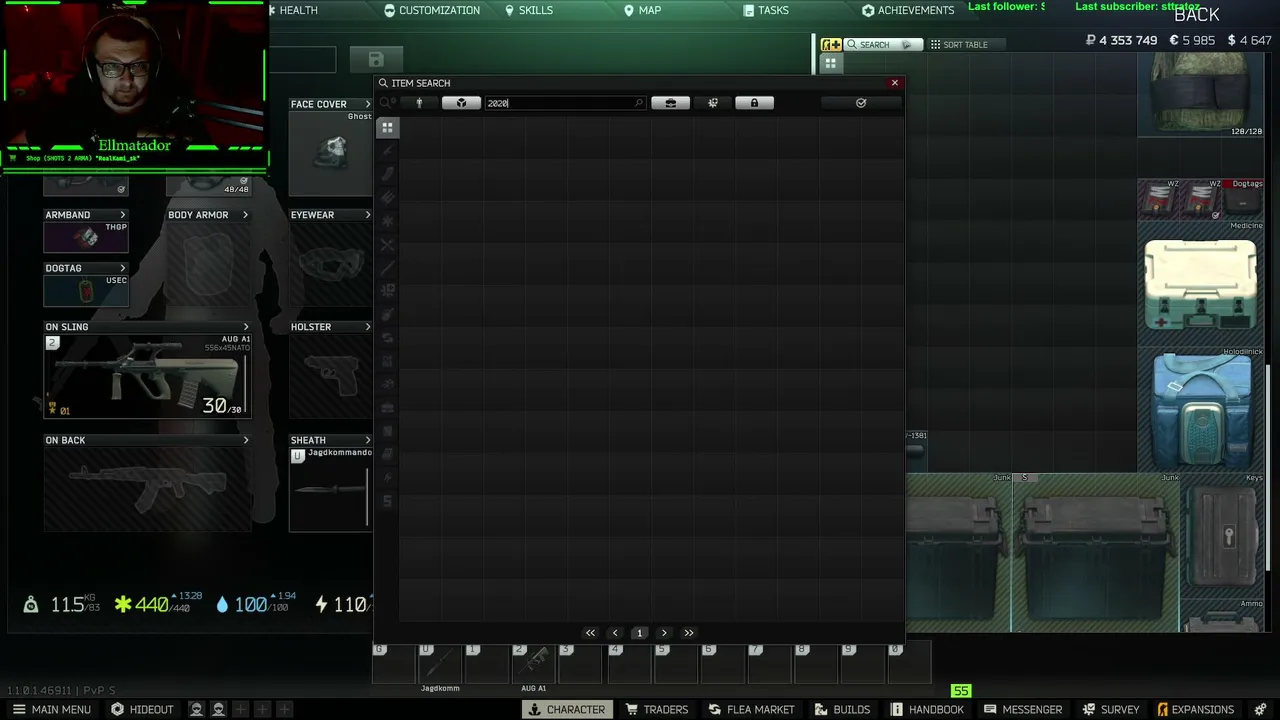
Task: Toggle the character filter in Item Search
Action: coord(419,103)
